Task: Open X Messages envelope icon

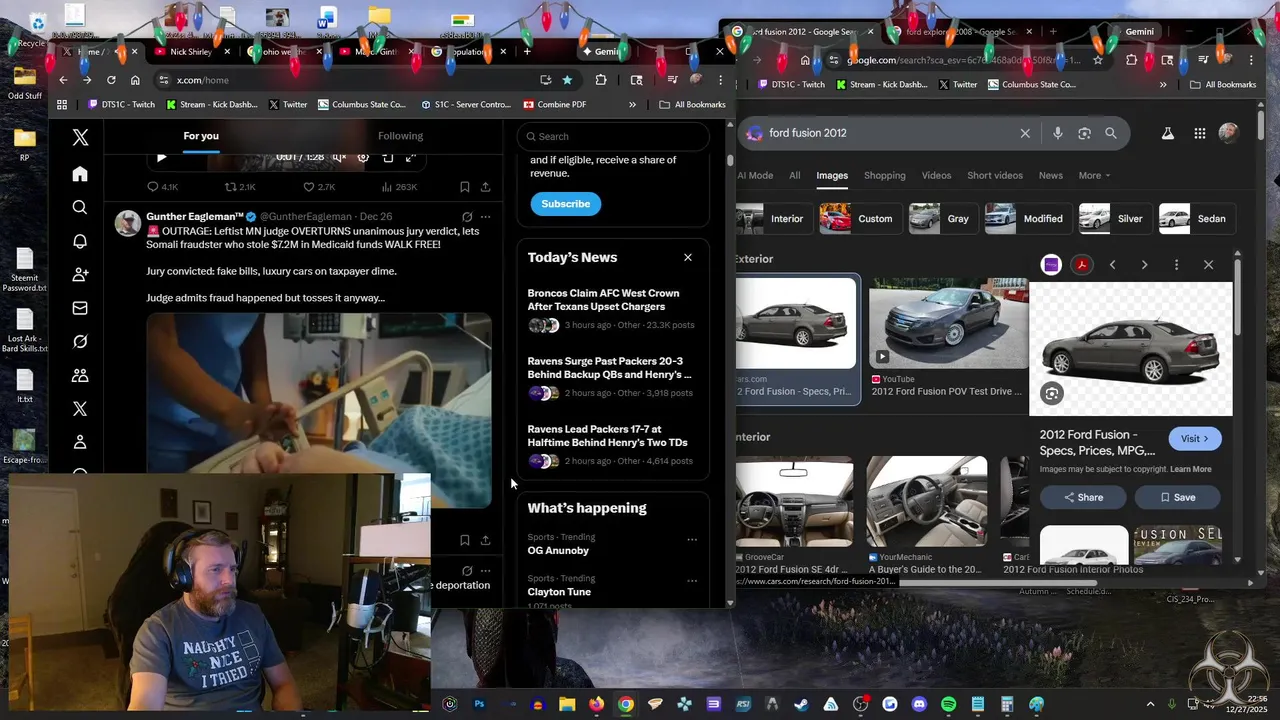Action: (80, 308)
